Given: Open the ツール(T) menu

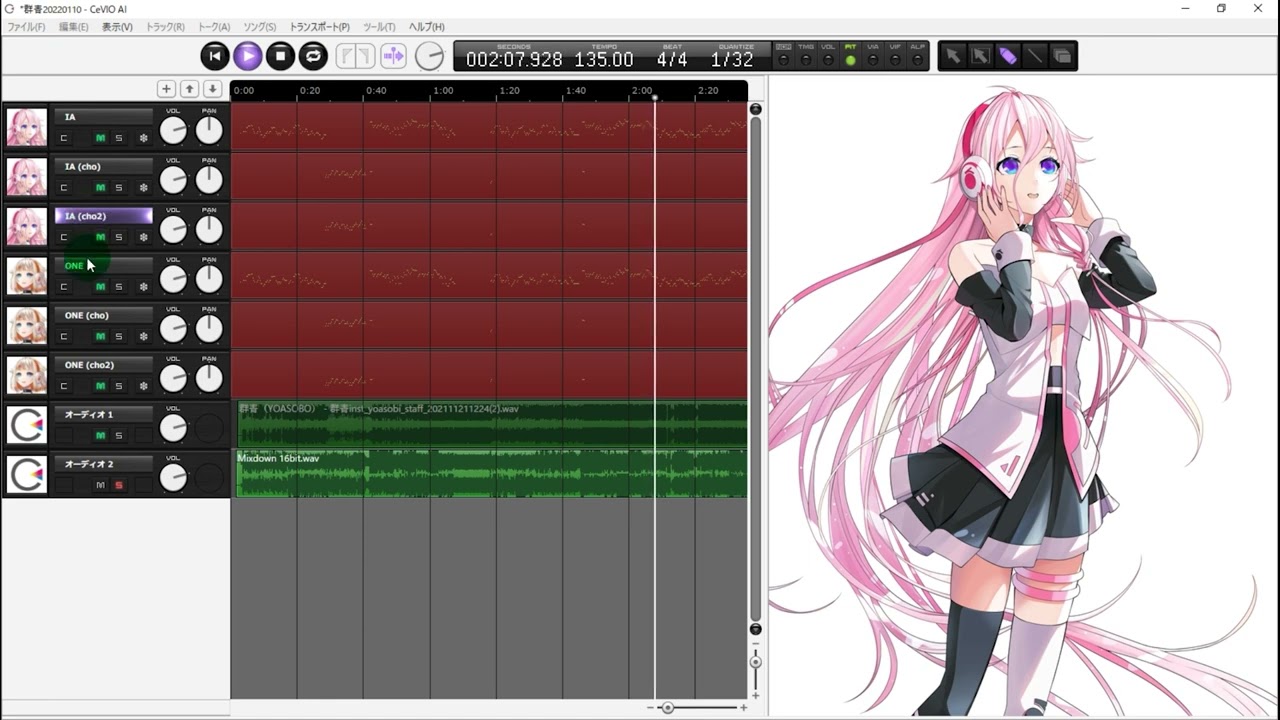Looking at the screenshot, I should tap(379, 27).
